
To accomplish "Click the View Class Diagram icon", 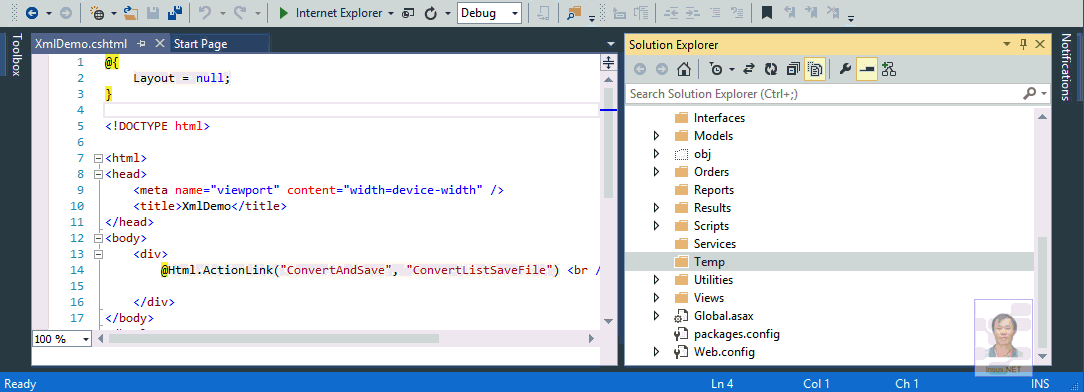I will 889,69.
